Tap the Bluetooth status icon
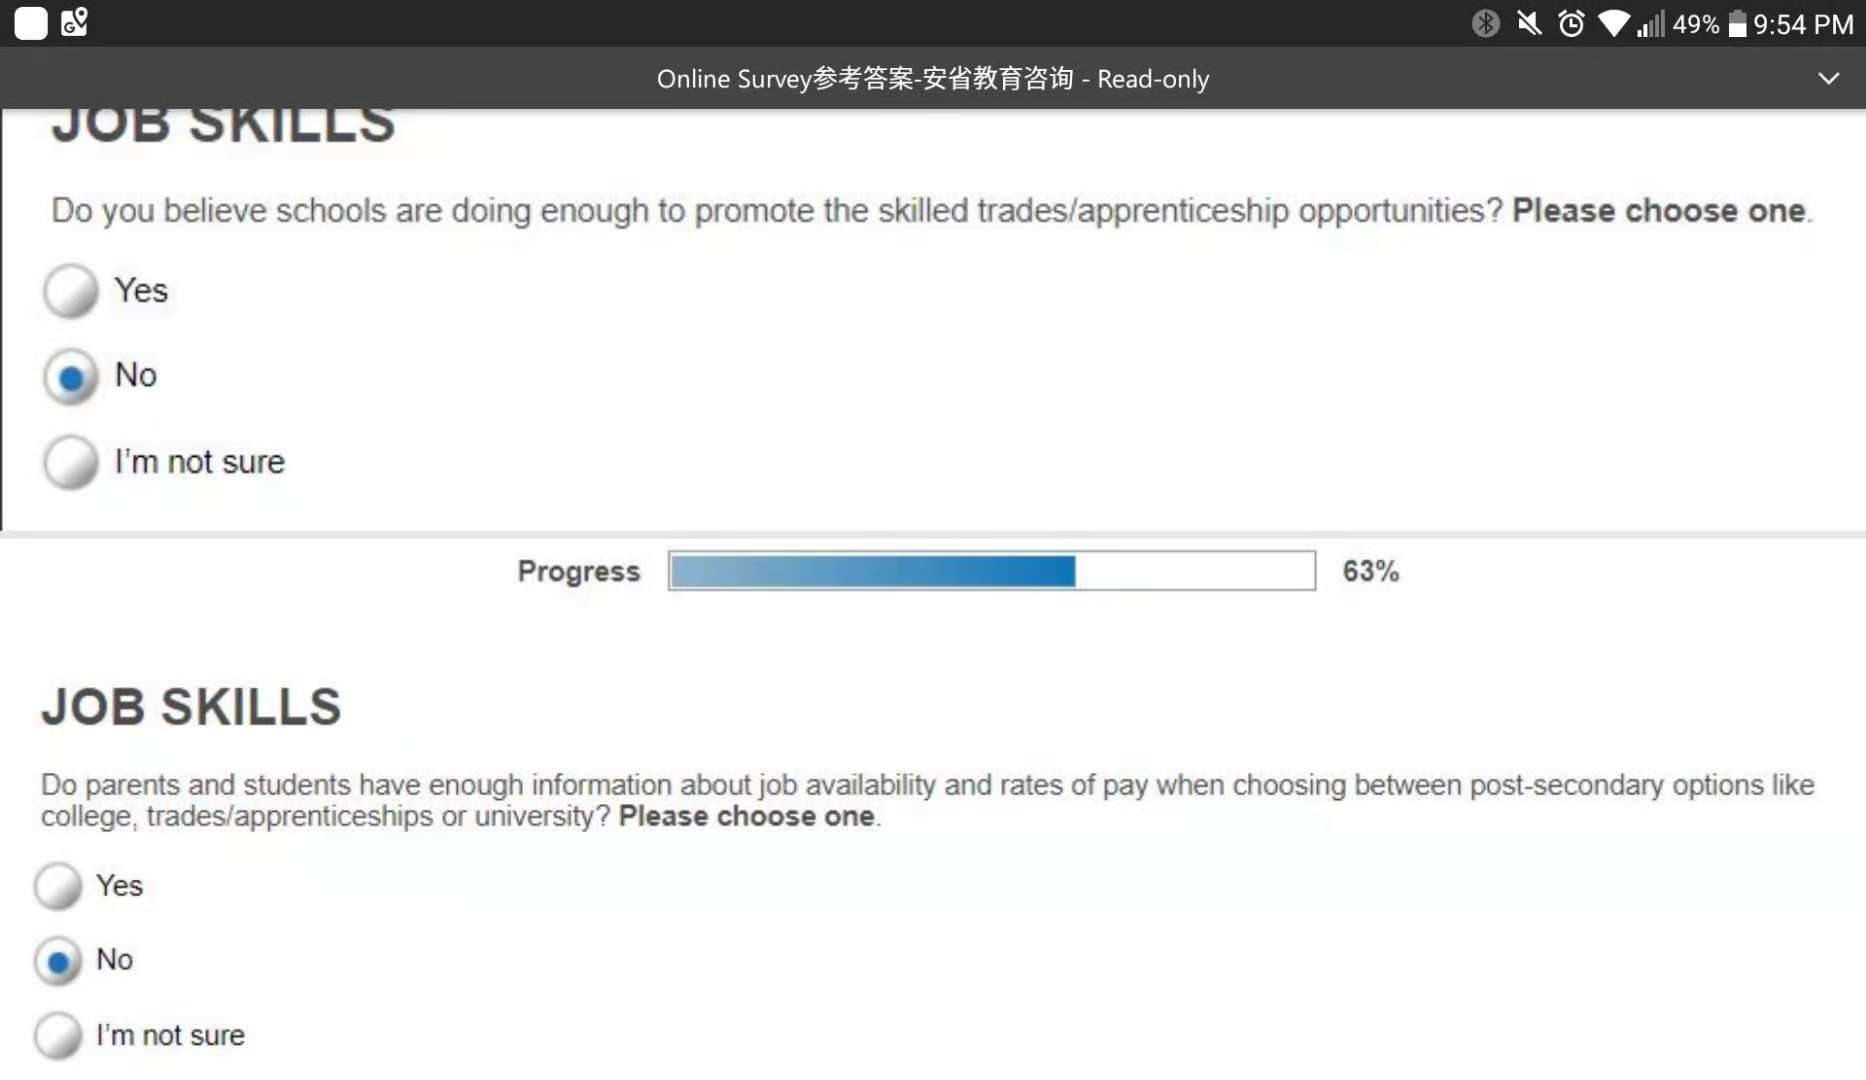 [1486, 23]
